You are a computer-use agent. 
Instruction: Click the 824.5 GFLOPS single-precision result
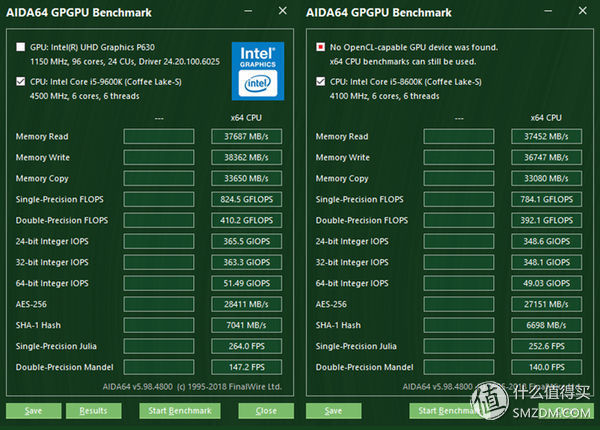246,200
